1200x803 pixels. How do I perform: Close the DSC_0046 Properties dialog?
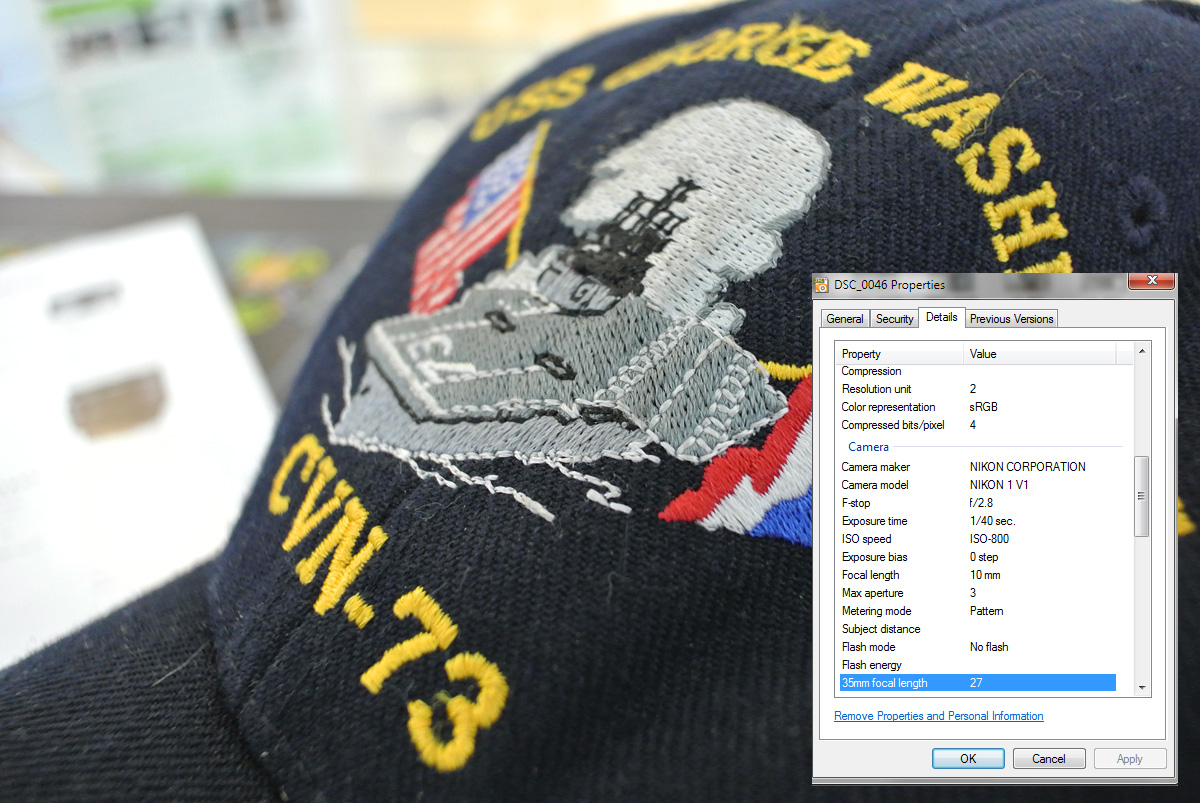(x=1151, y=281)
